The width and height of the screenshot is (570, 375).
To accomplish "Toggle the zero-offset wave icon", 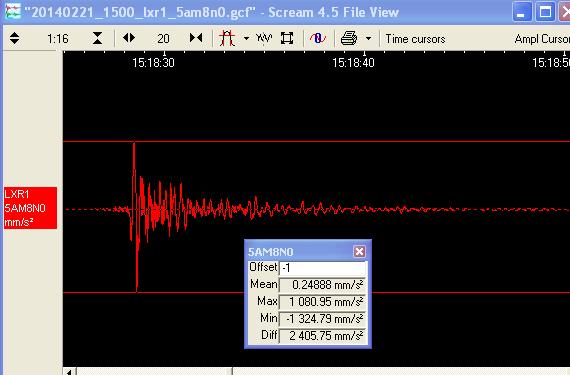I will coord(318,38).
